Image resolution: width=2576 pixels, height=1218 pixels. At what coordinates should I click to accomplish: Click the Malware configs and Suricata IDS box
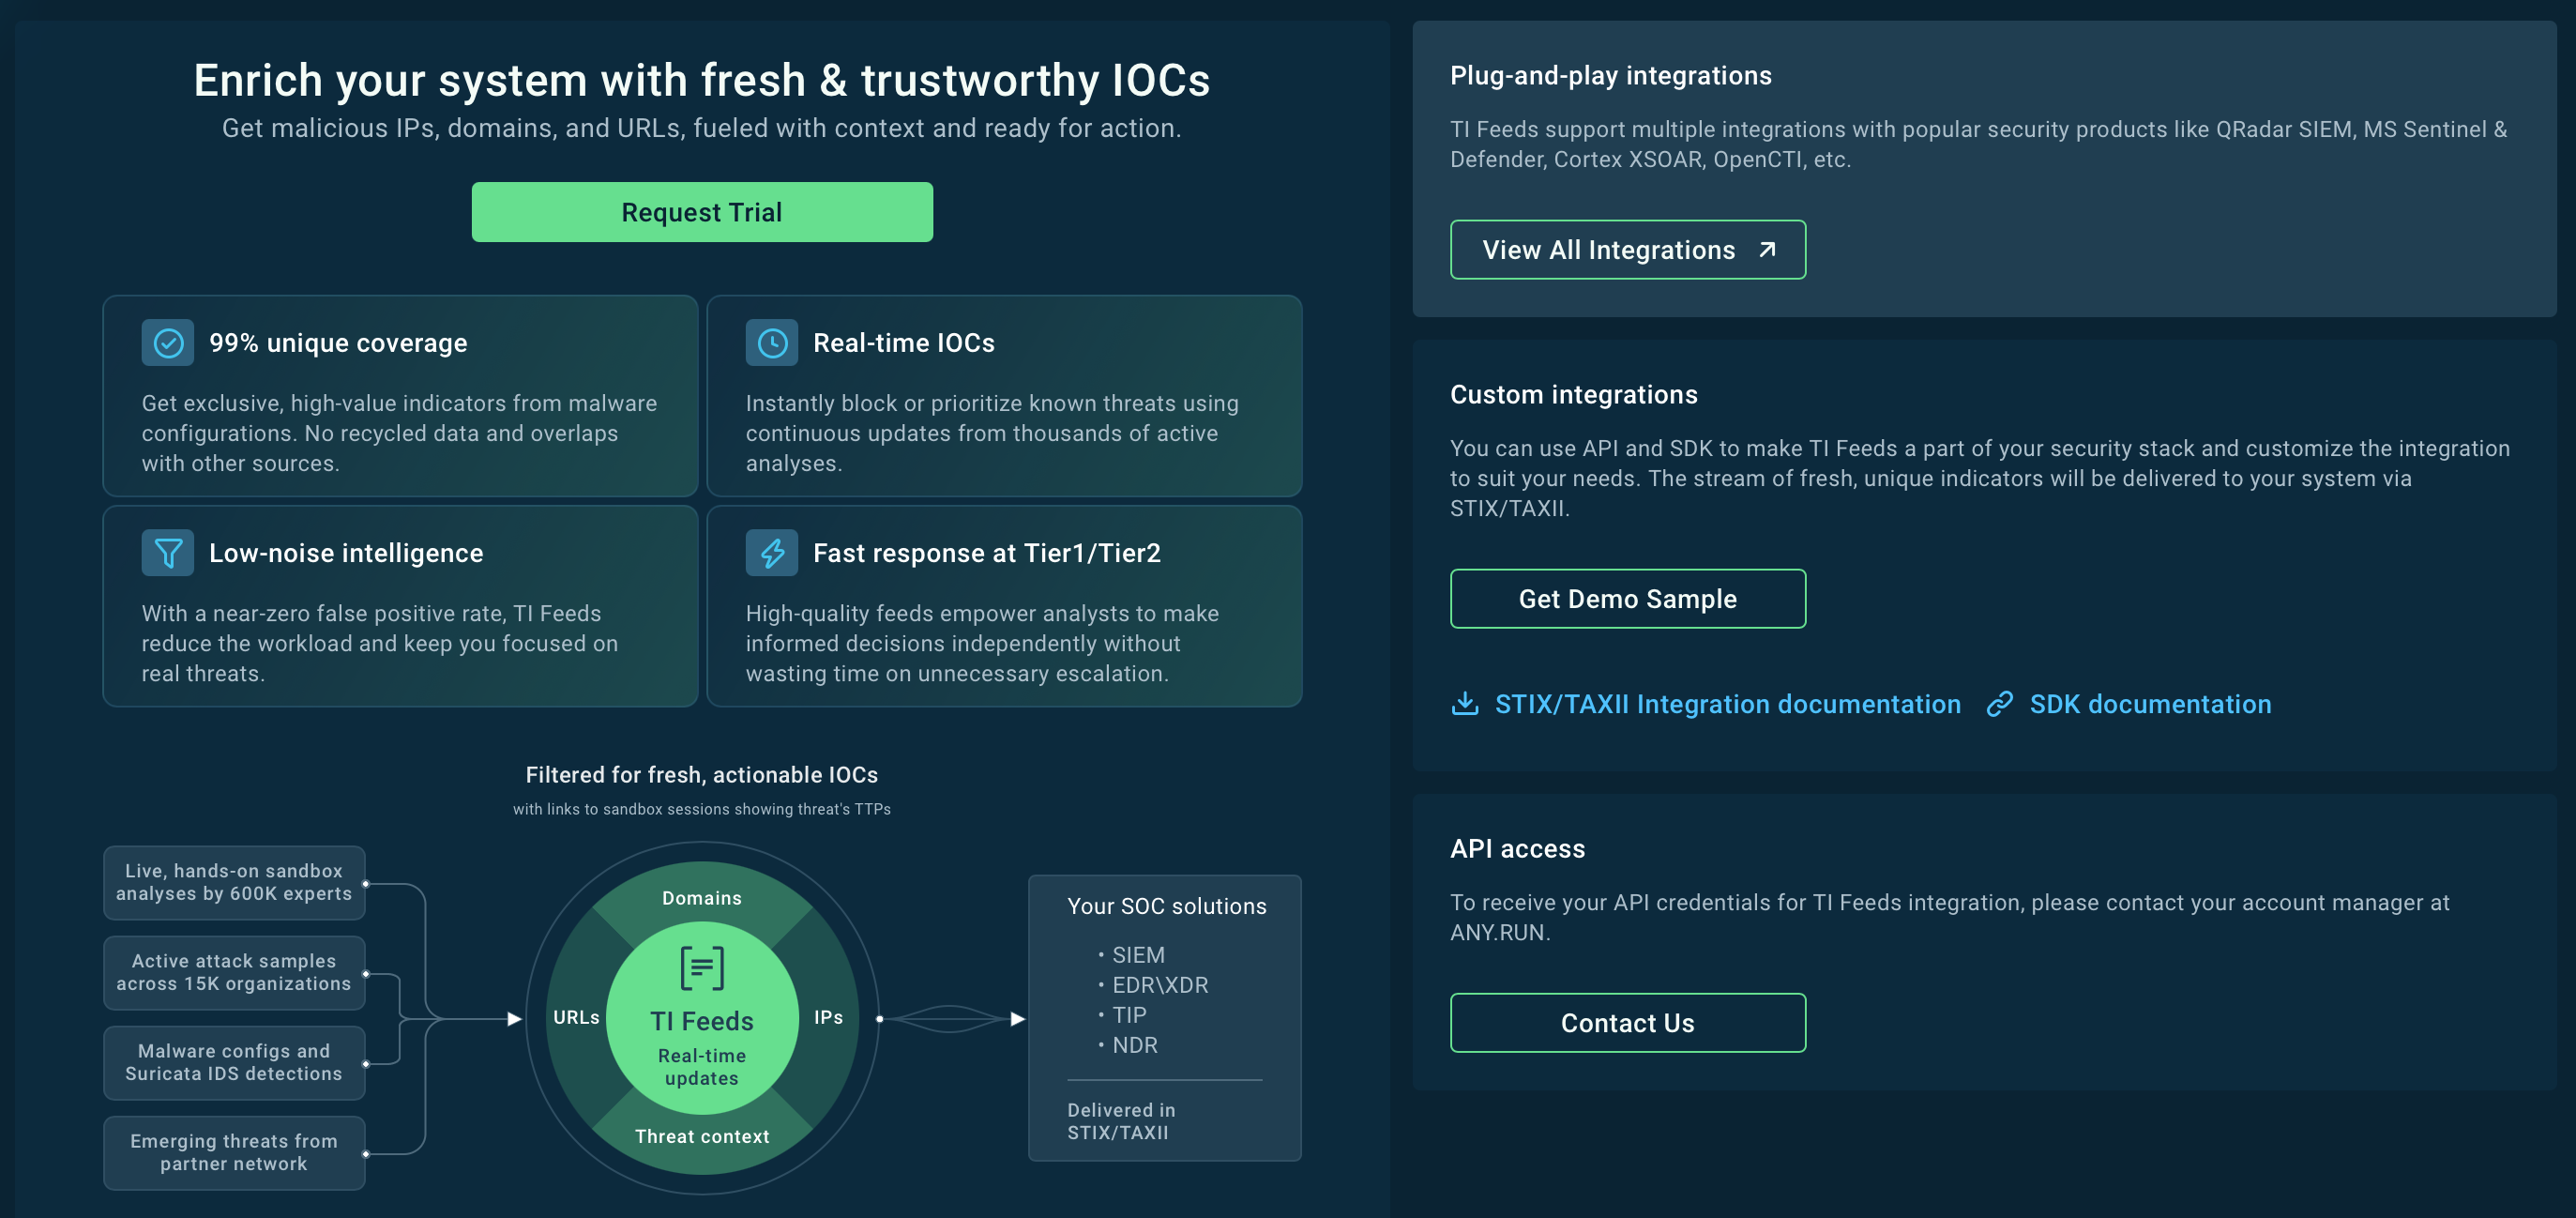click(x=234, y=1062)
